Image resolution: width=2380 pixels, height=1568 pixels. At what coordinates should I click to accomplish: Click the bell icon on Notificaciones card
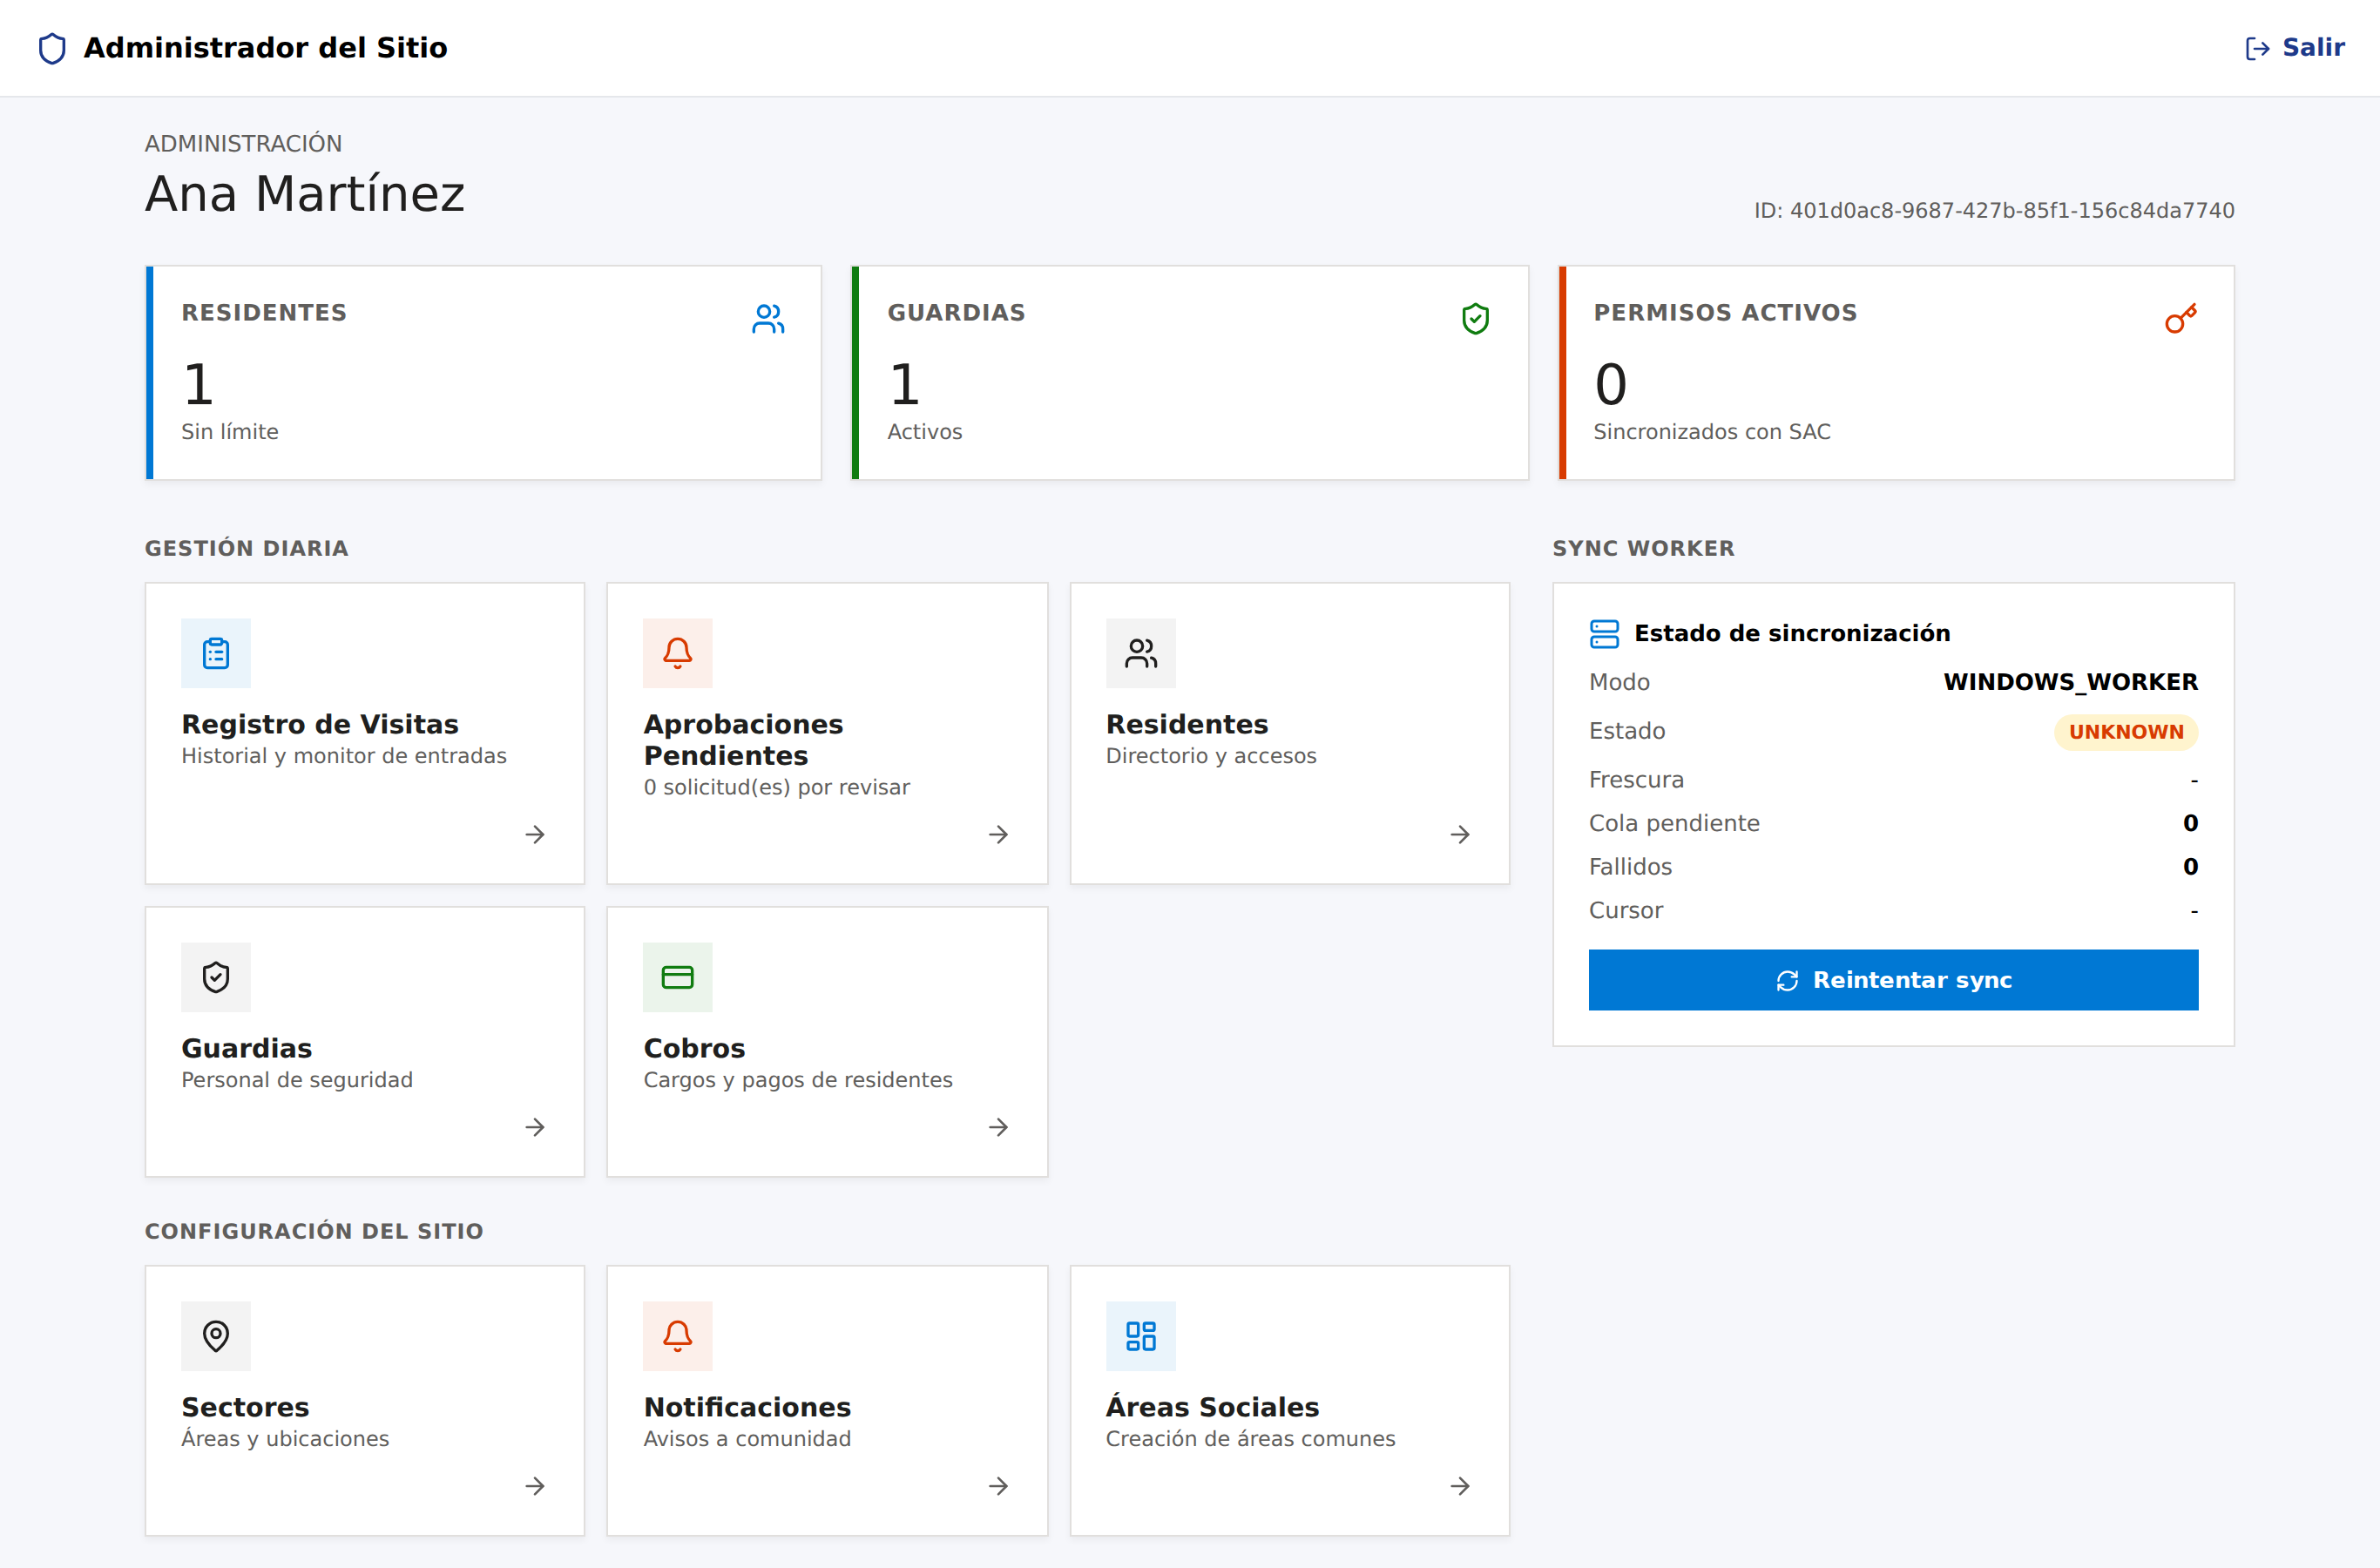click(x=678, y=1336)
